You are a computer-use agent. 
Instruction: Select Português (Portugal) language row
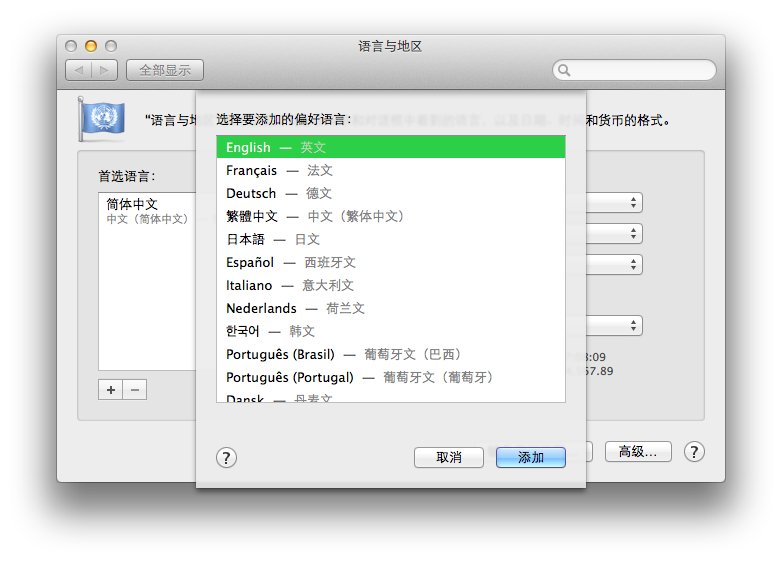[x=391, y=377]
